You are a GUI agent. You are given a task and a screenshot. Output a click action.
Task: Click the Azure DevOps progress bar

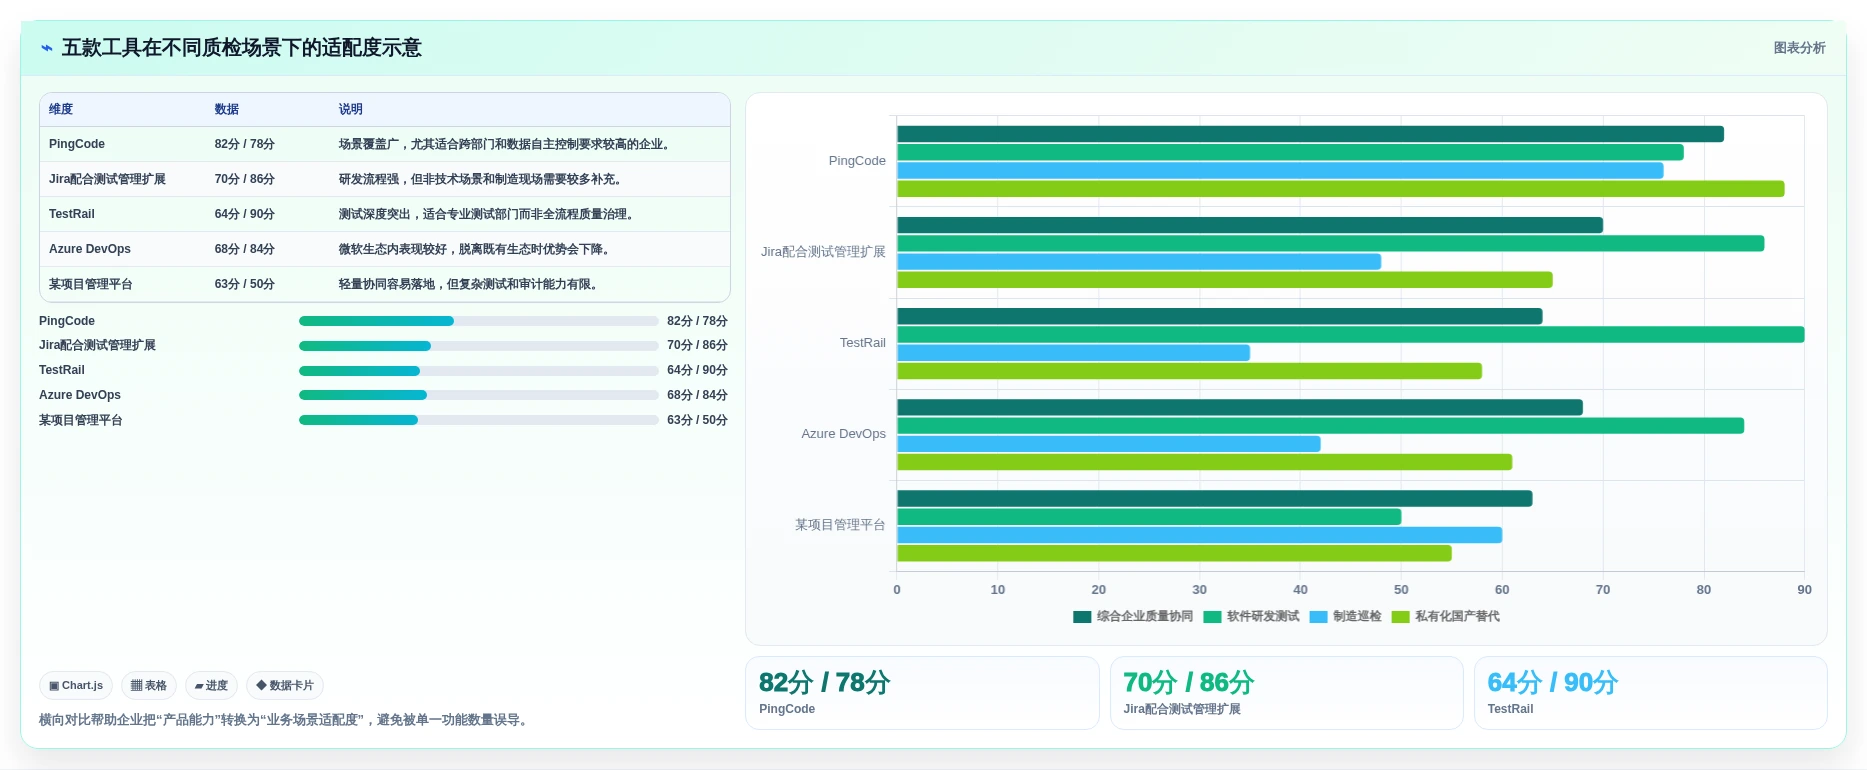pyautogui.click(x=478, y=395)
